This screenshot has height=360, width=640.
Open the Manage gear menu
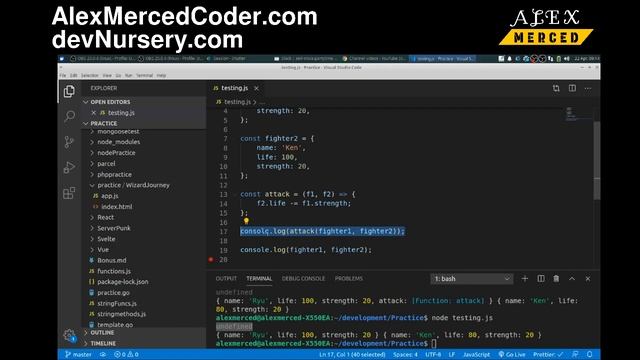pos(69,336)
